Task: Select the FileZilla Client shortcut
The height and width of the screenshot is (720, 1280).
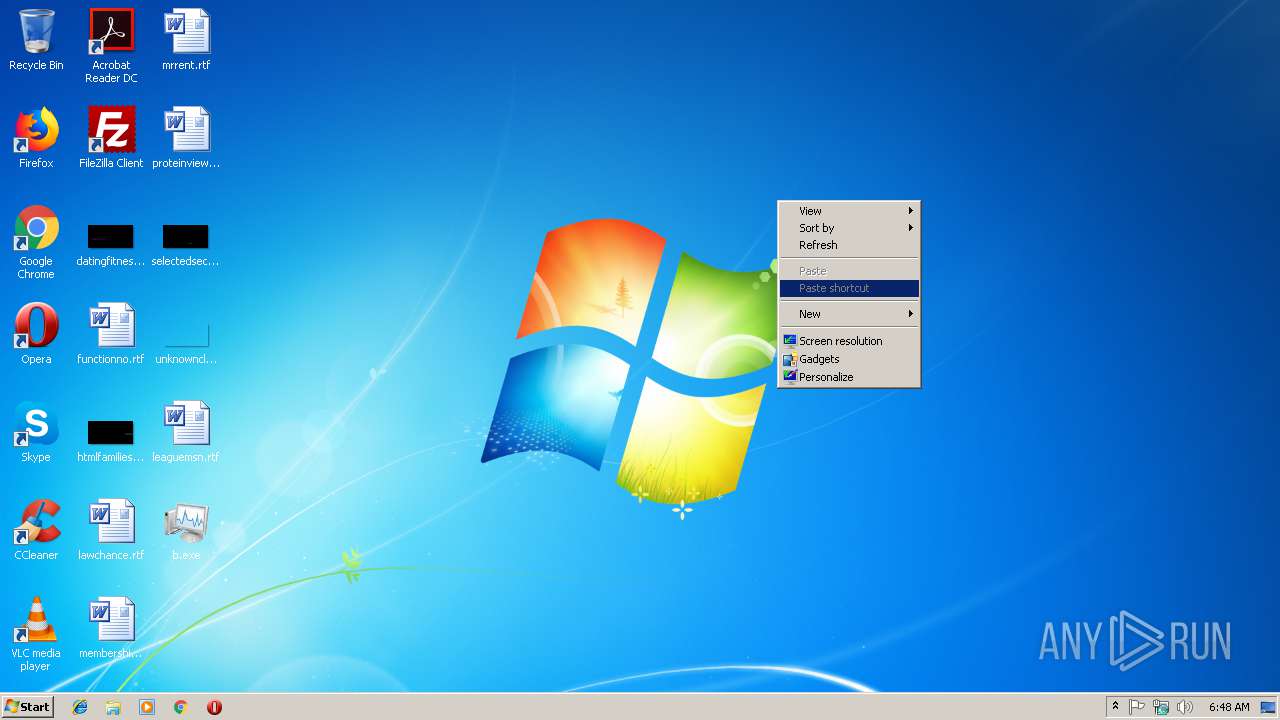Action: coord(111,138)
